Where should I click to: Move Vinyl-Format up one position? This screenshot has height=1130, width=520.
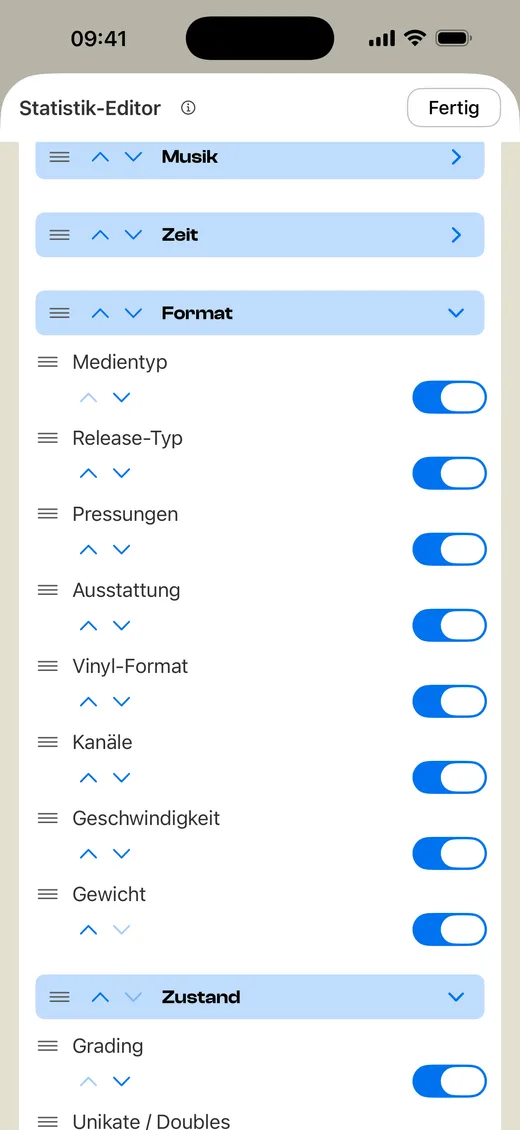click(x=88, y=701)
